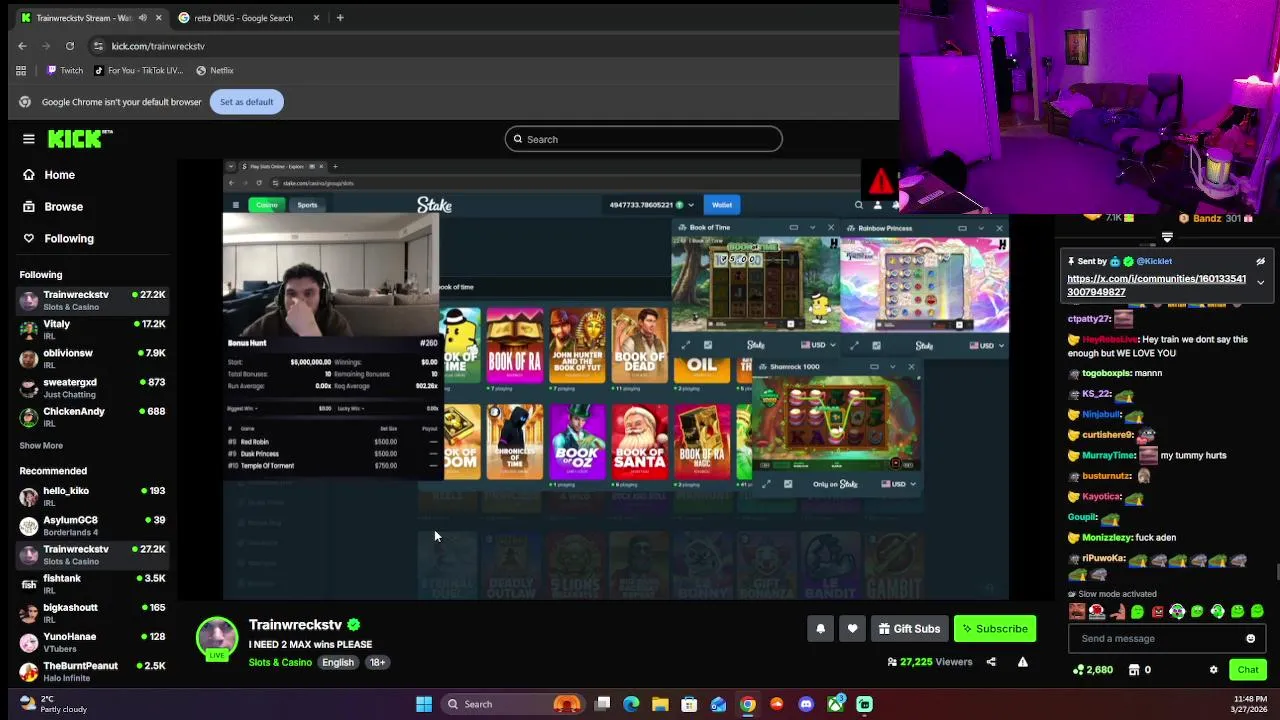Viewport: 1280px width, 720px height.
Task: Select the Book of Oz game thumbnail
Action: pyautogui.click(x=577, y=441)
